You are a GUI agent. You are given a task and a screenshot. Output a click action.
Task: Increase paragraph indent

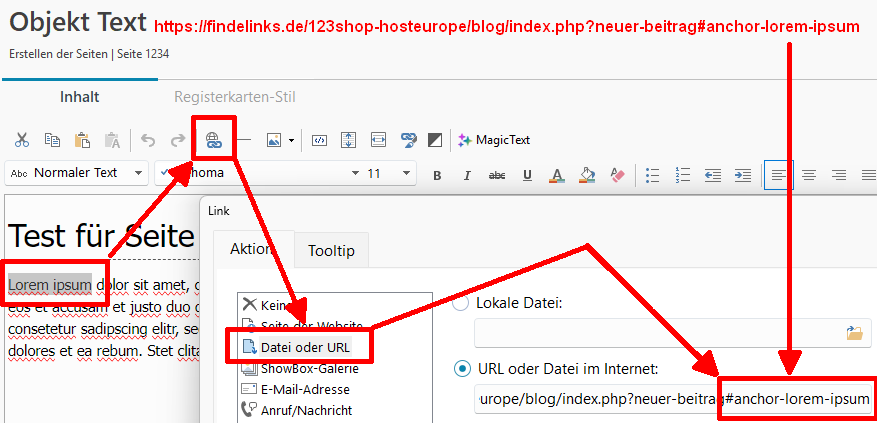[x=743, y=176]
